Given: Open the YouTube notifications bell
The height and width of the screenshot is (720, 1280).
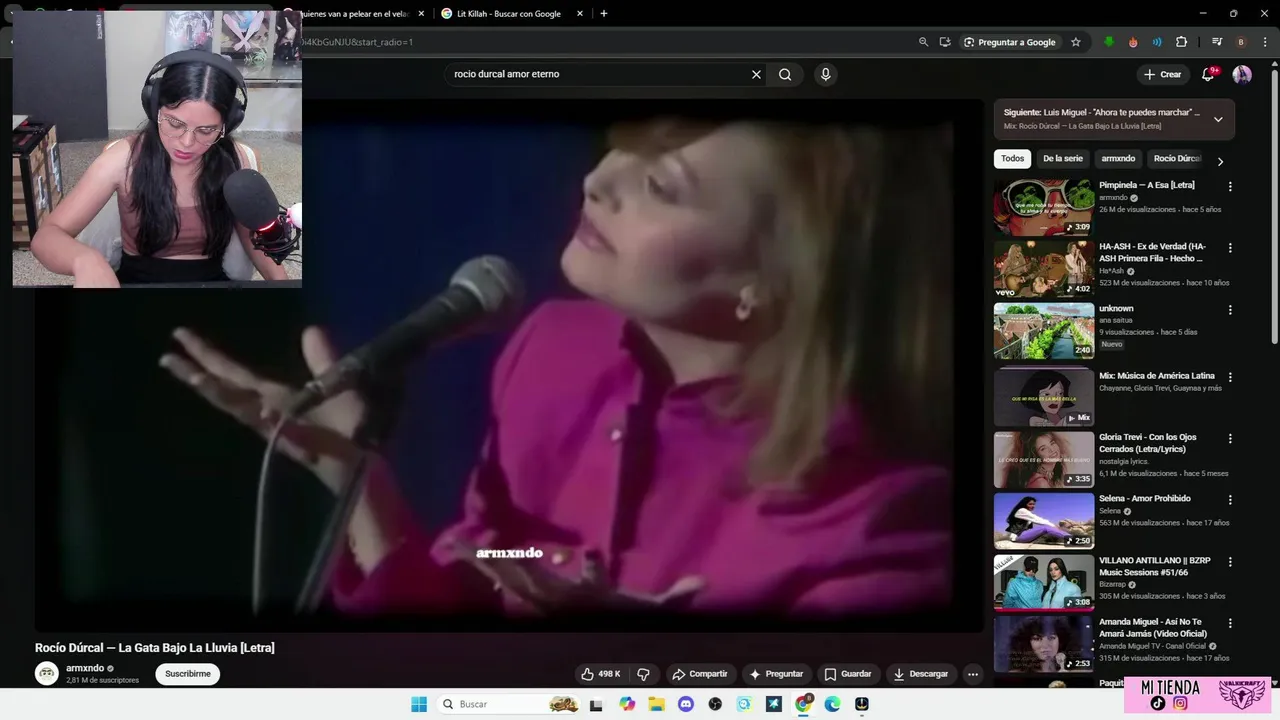Looking at the screenshot, I should point(1208,74).
